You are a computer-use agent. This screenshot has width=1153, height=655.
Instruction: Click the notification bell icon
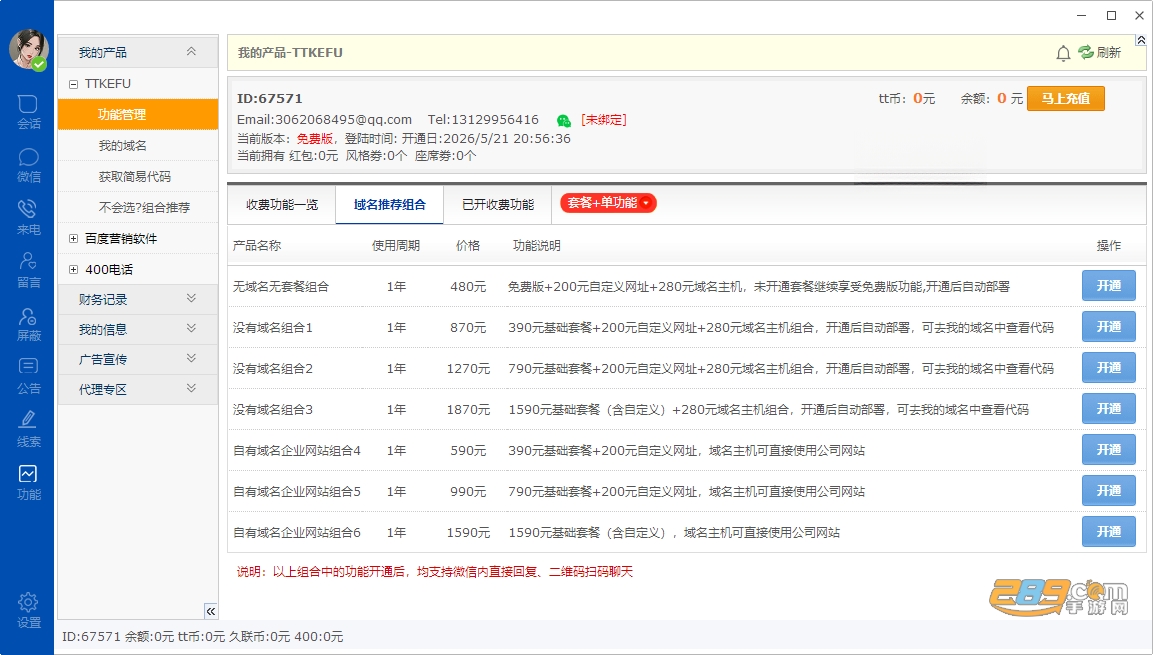[x=1063, y=53]
